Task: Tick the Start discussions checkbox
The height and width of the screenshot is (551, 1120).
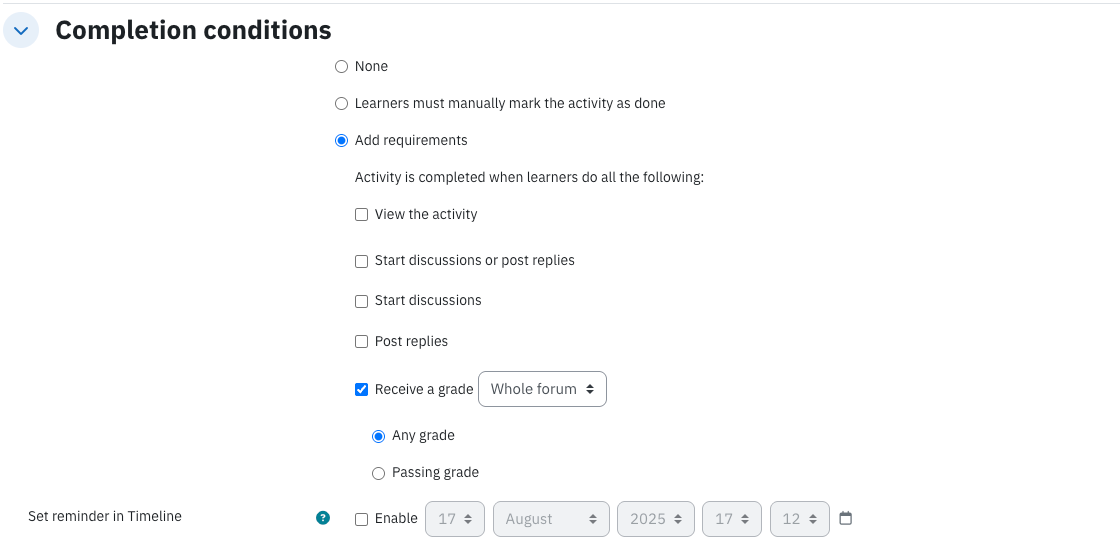Action: [x=361, y=301]
